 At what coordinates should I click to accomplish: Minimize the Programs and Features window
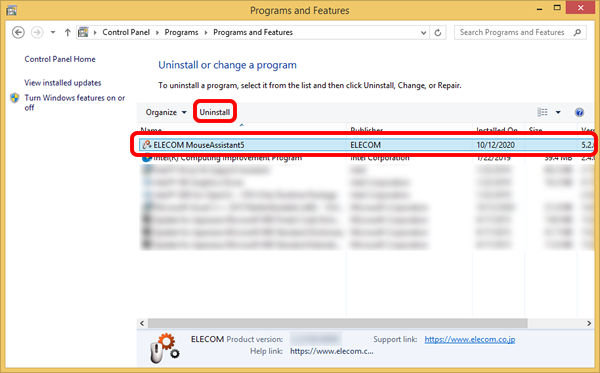click(x=540, y=8)
